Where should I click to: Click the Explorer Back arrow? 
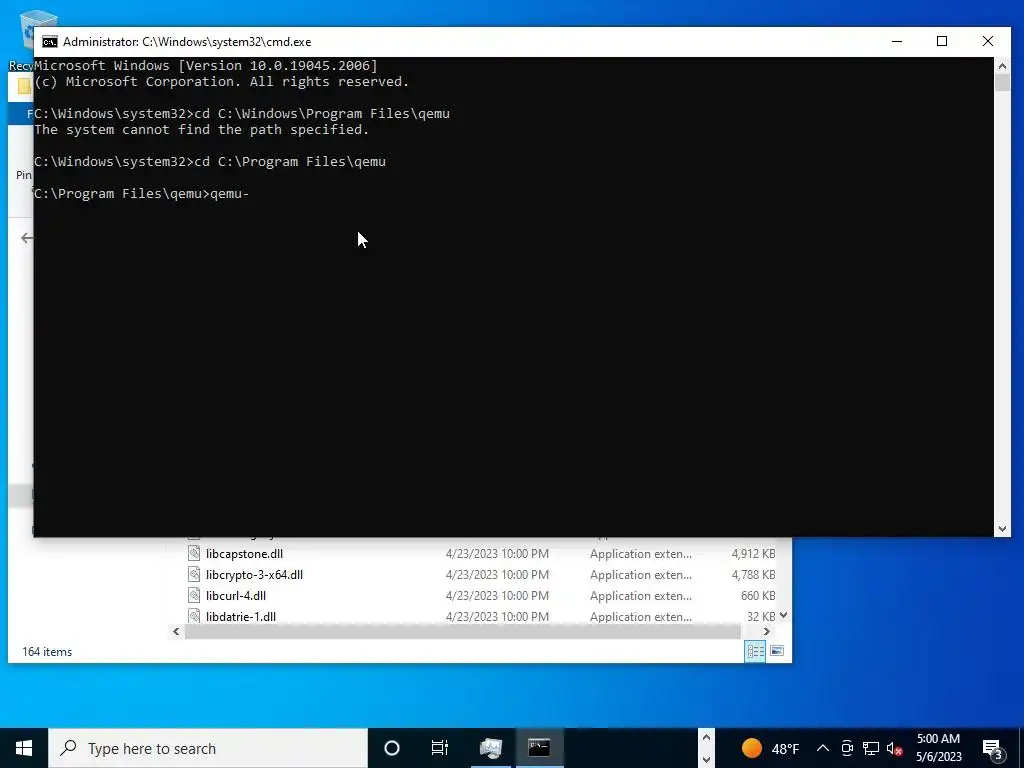tap(27, 238)
